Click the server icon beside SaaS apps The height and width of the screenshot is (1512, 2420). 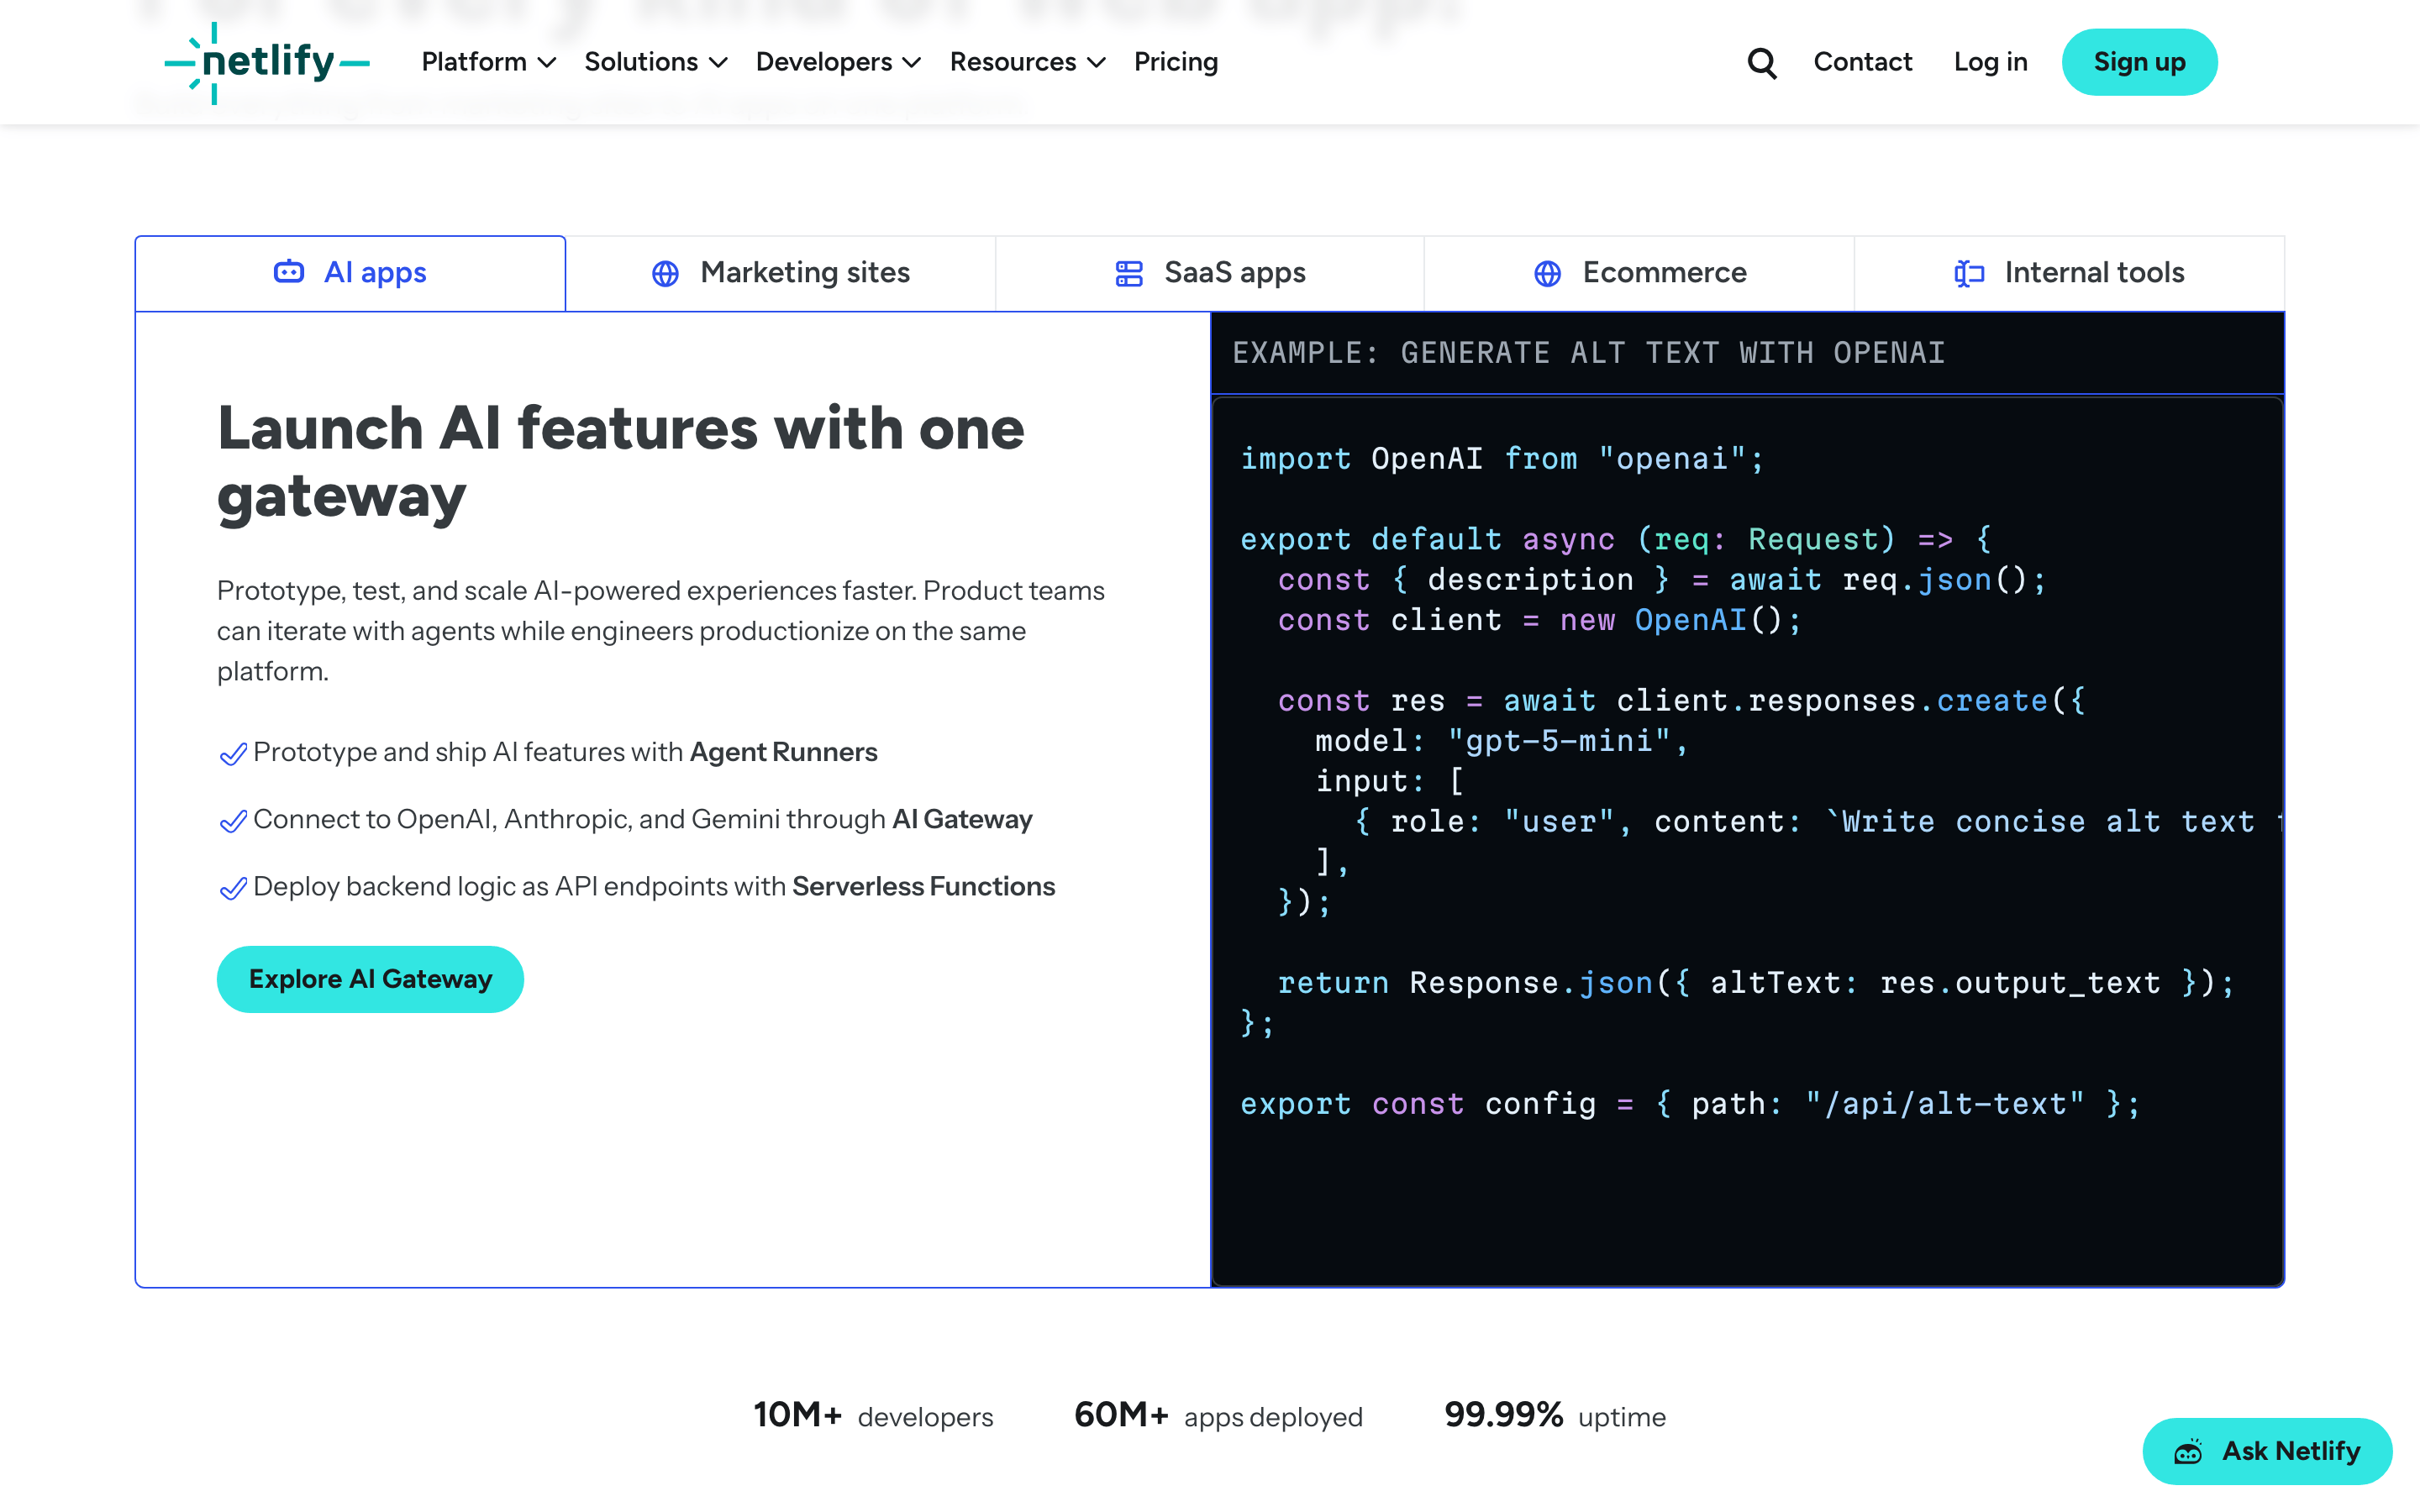(1129, 273)
